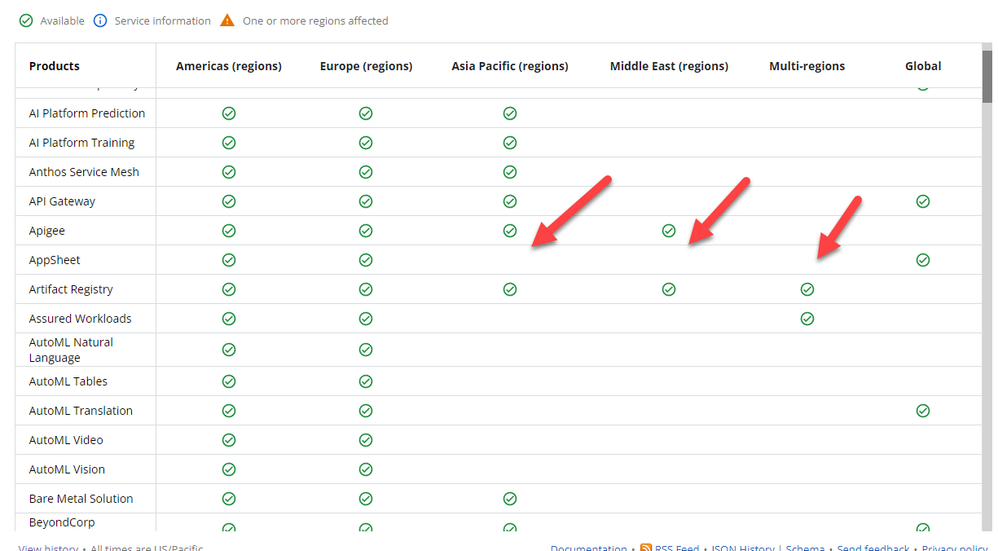
Task: Select the BeyondCorp product name
Action: click(62, 522)
